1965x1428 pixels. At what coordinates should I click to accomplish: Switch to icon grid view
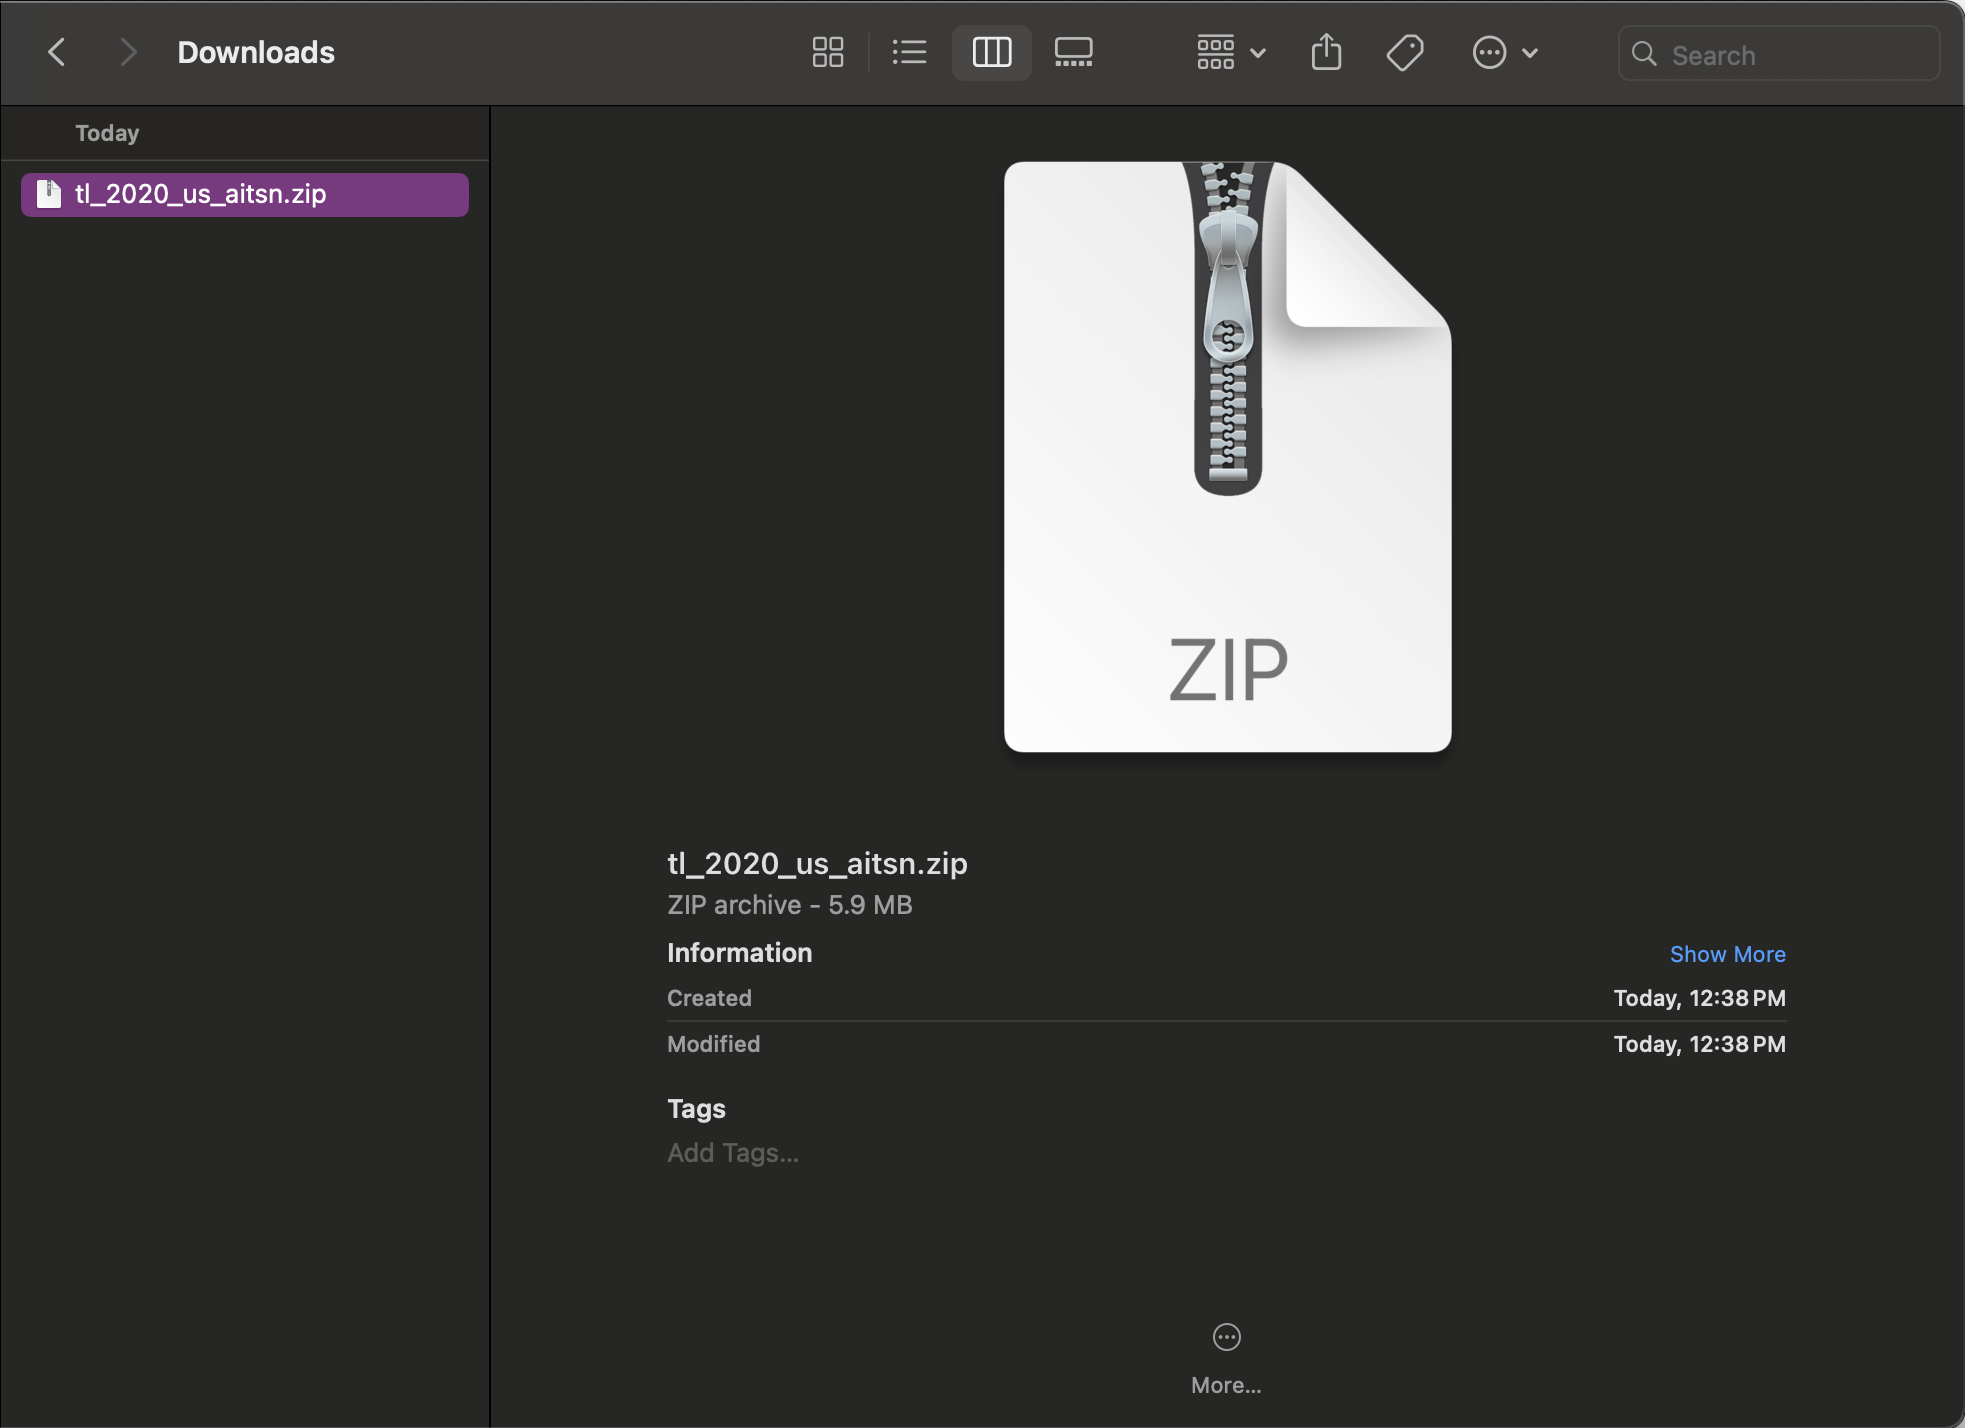(x=828, y=52)
